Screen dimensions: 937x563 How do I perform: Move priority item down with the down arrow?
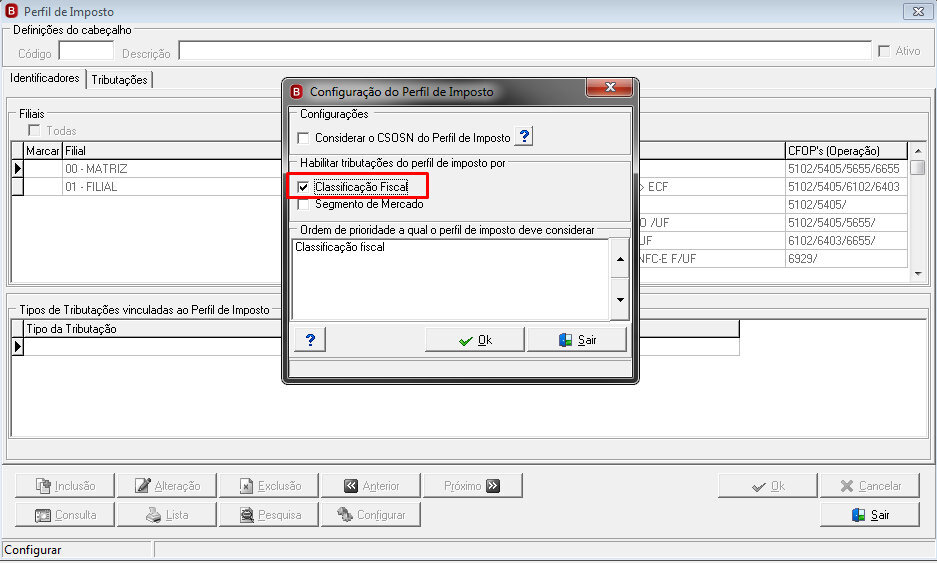click(x=620, y=299)
